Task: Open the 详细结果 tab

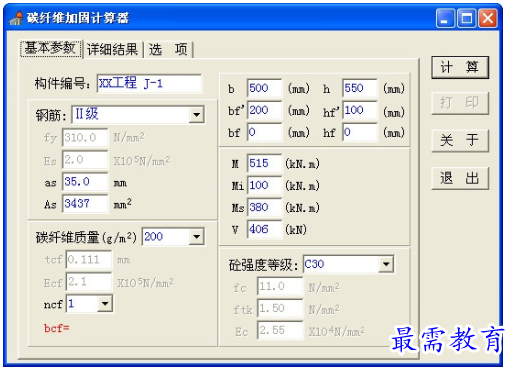Action: pos(113,50)
